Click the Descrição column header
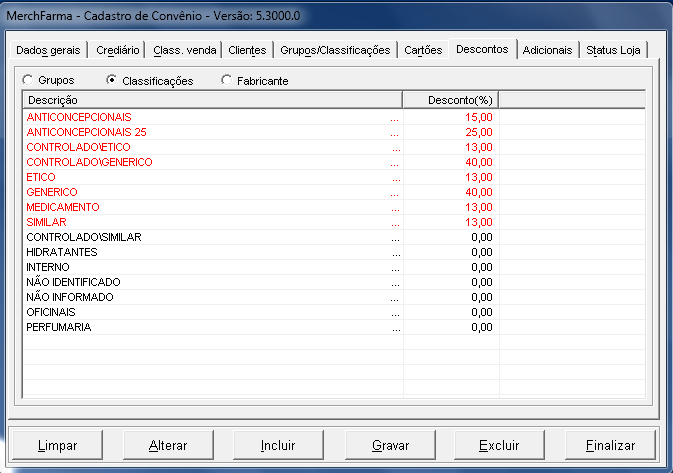673x473 pixels. pos(211,100)
